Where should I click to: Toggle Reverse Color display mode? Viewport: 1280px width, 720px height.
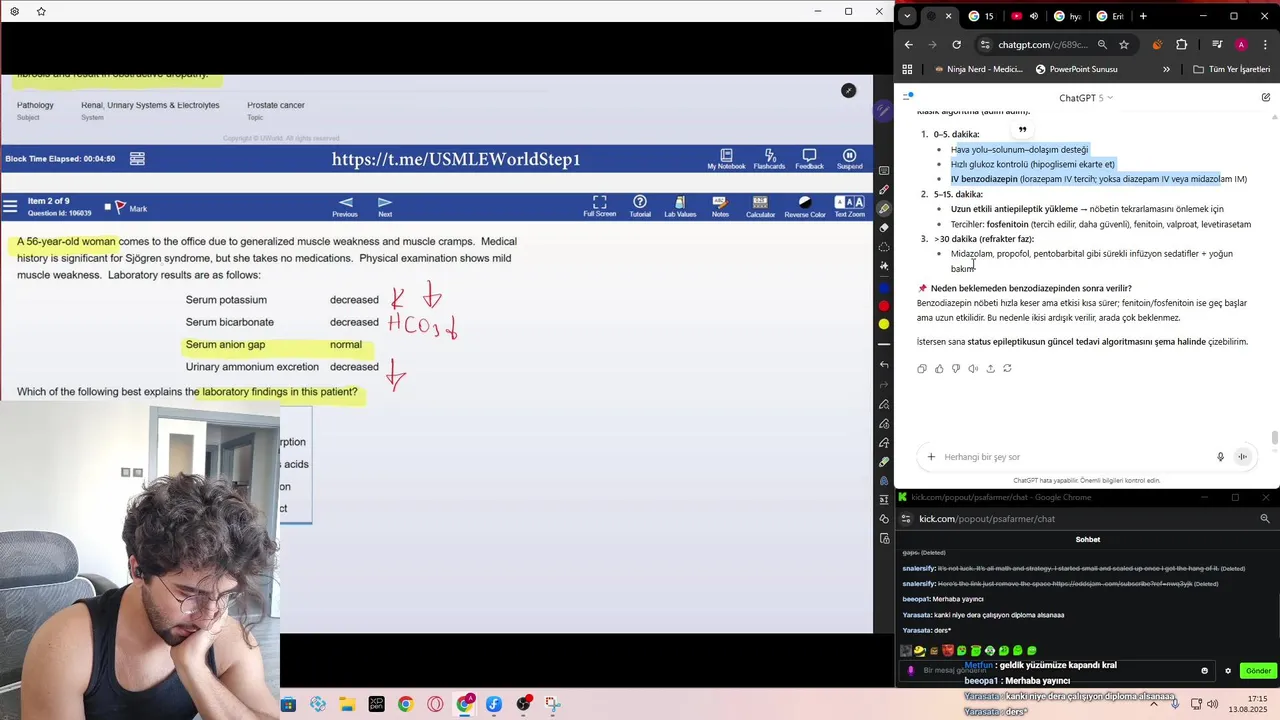pyautogui.click(x=805, y=207)
